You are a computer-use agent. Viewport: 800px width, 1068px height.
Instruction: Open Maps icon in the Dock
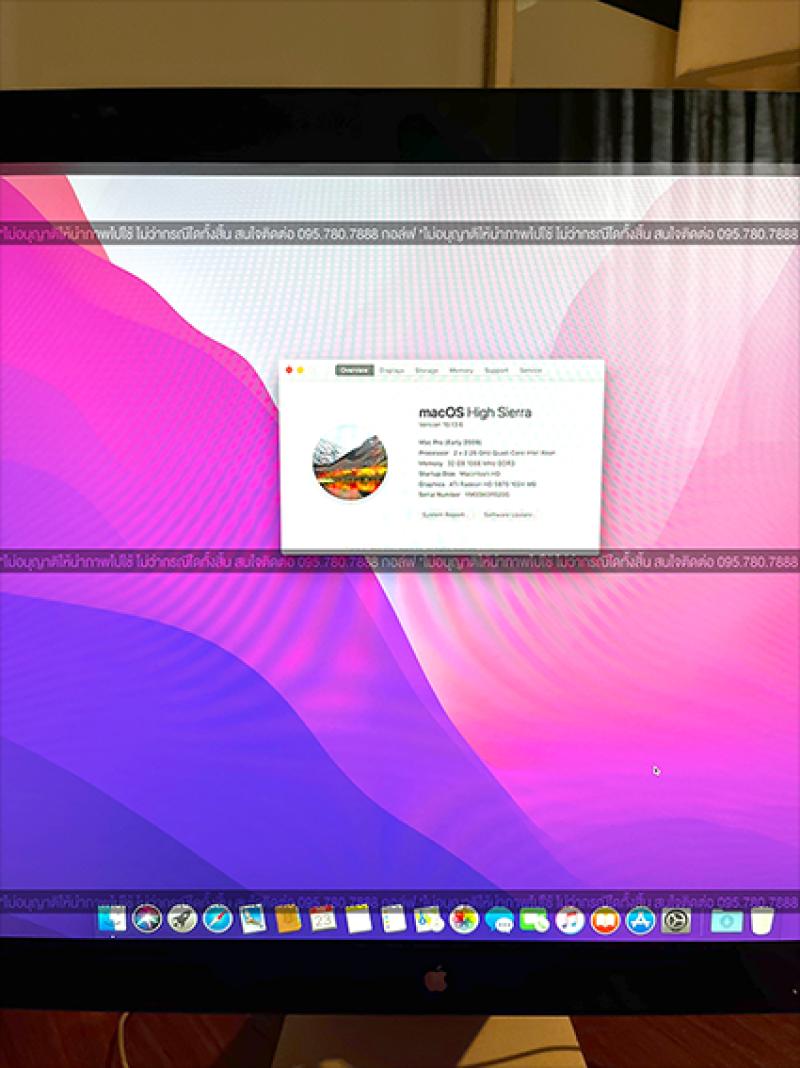point(429,920)
